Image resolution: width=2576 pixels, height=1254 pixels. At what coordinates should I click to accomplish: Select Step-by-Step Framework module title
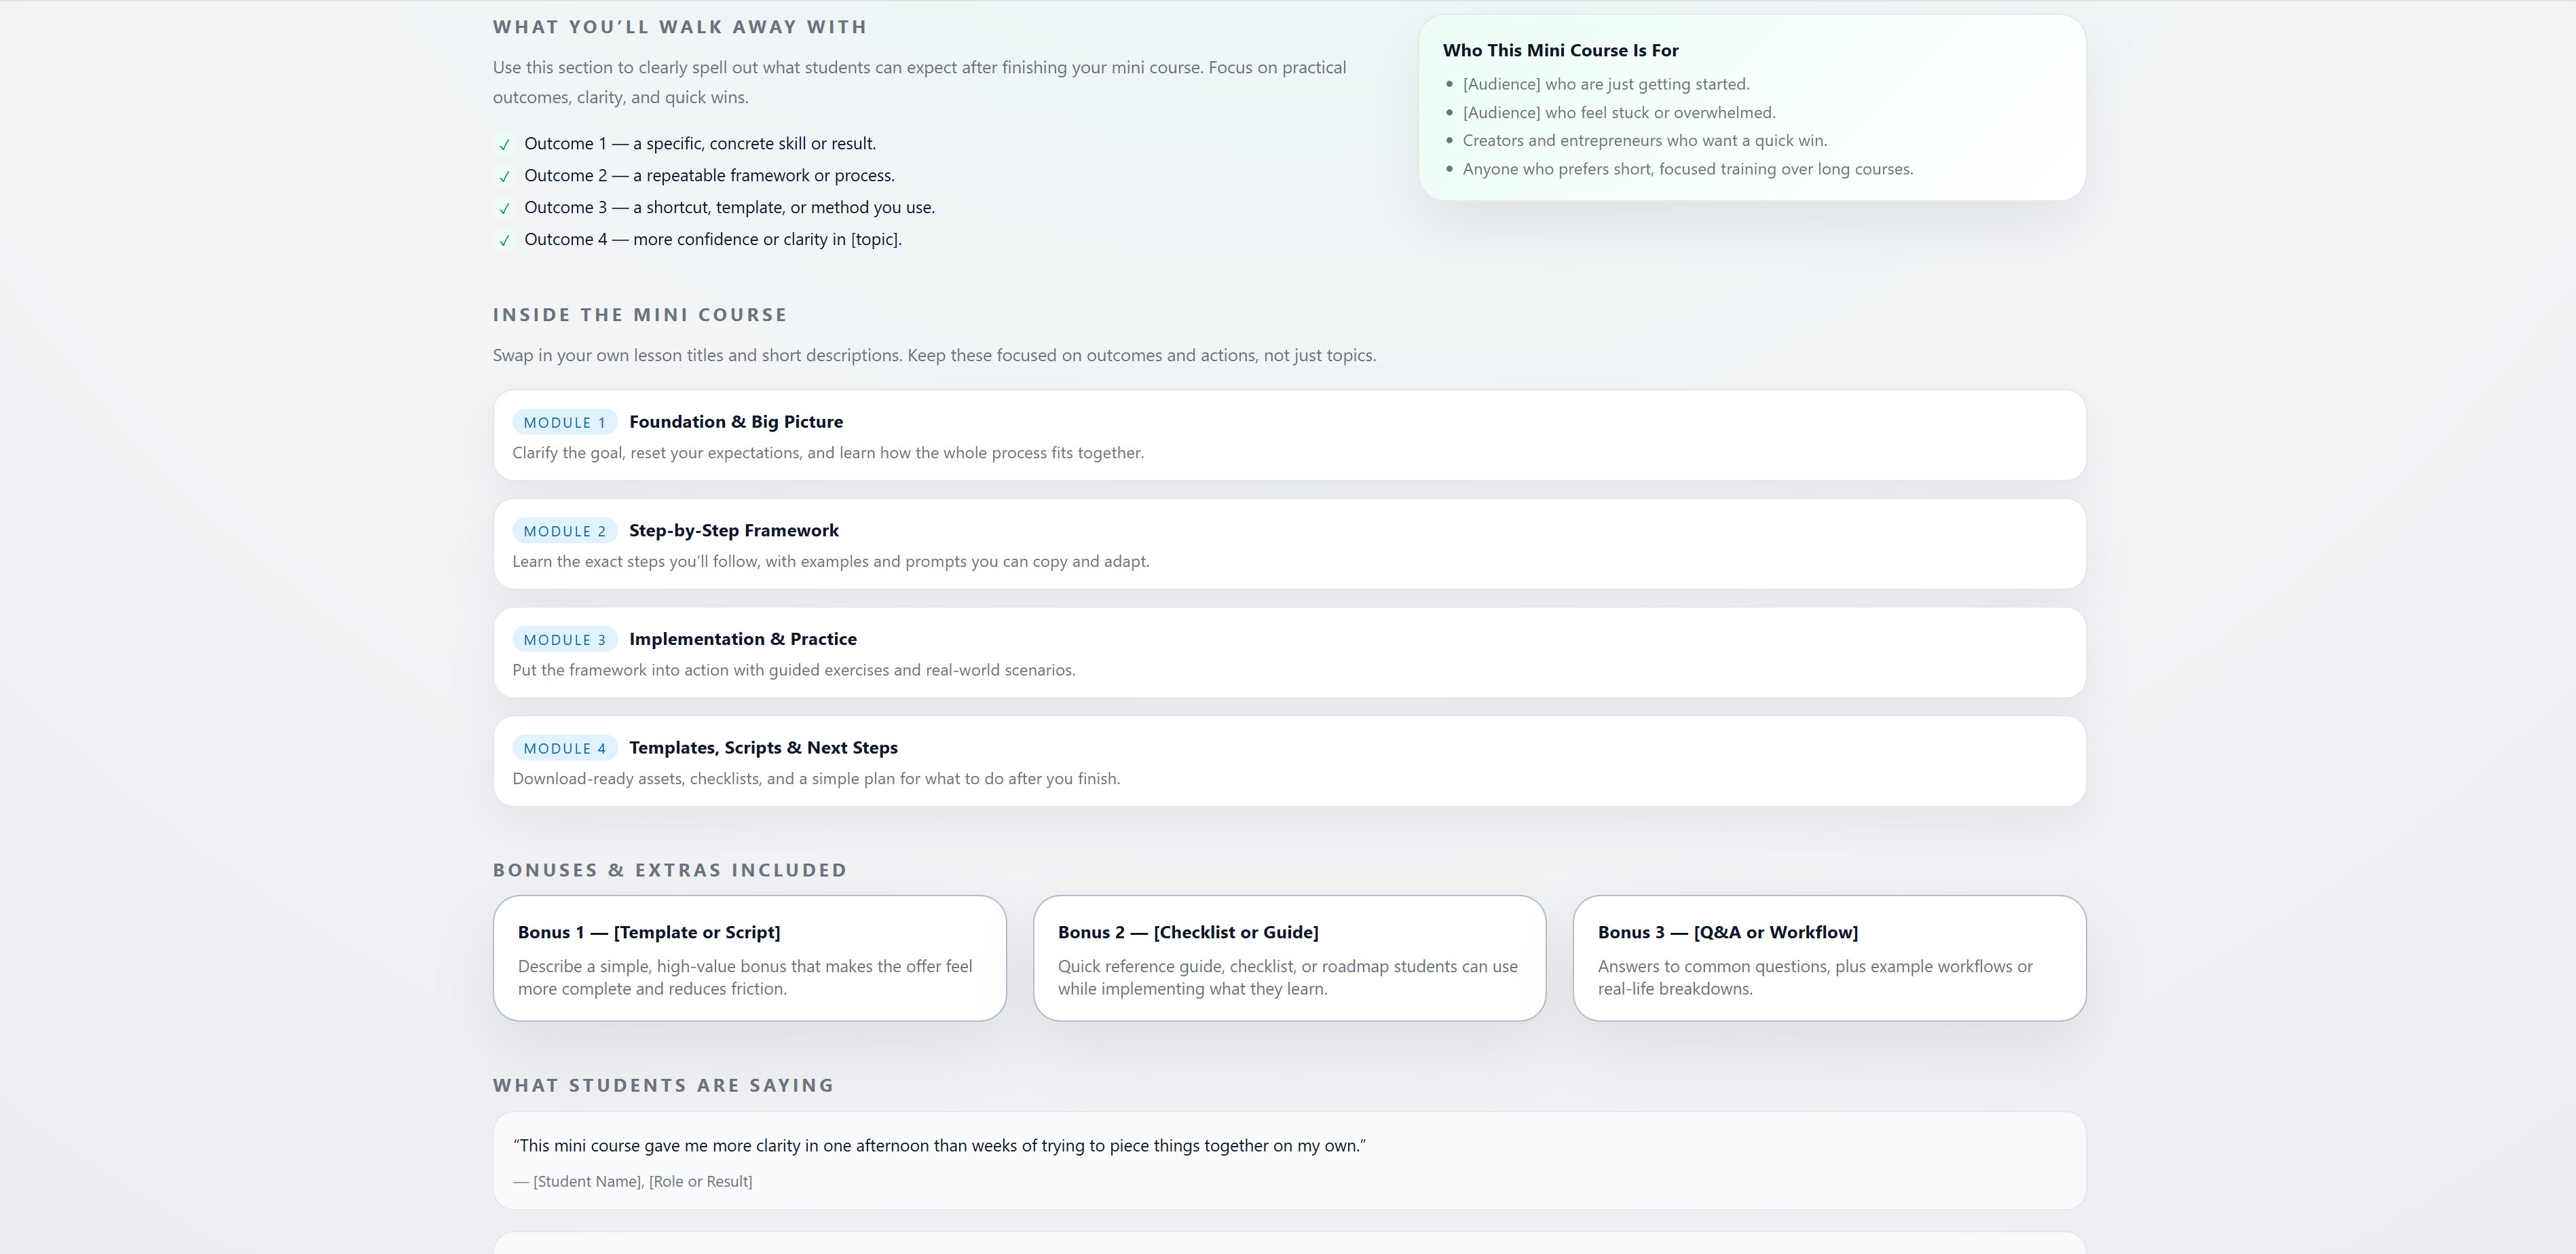coord(733,531)
